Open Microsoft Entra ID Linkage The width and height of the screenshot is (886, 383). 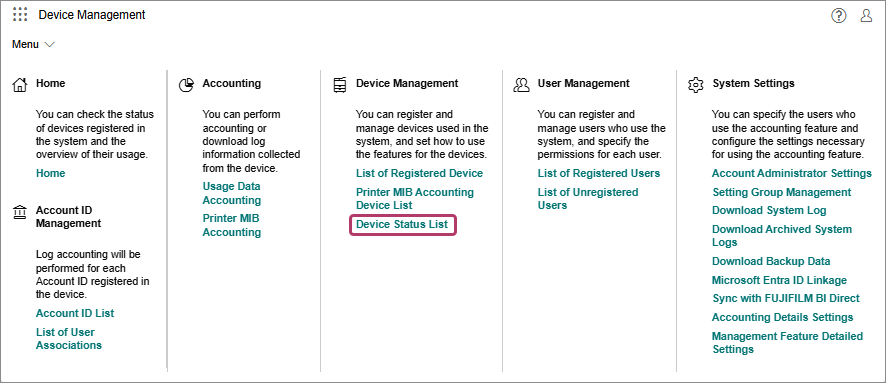pos(779,280)
